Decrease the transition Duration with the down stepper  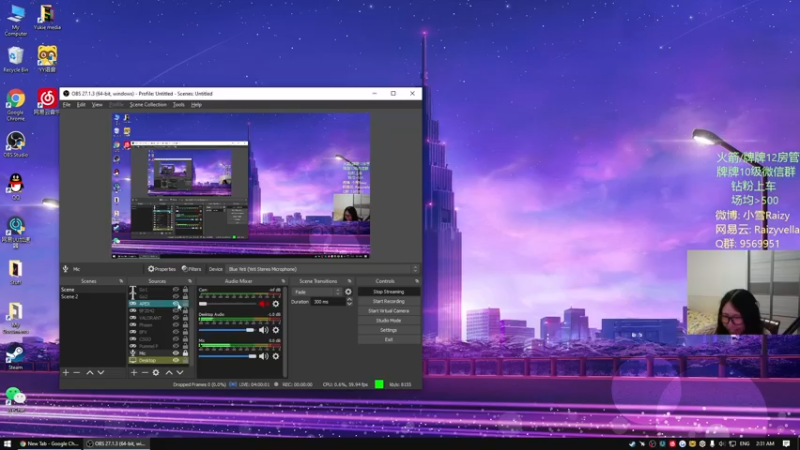point(349,304)
